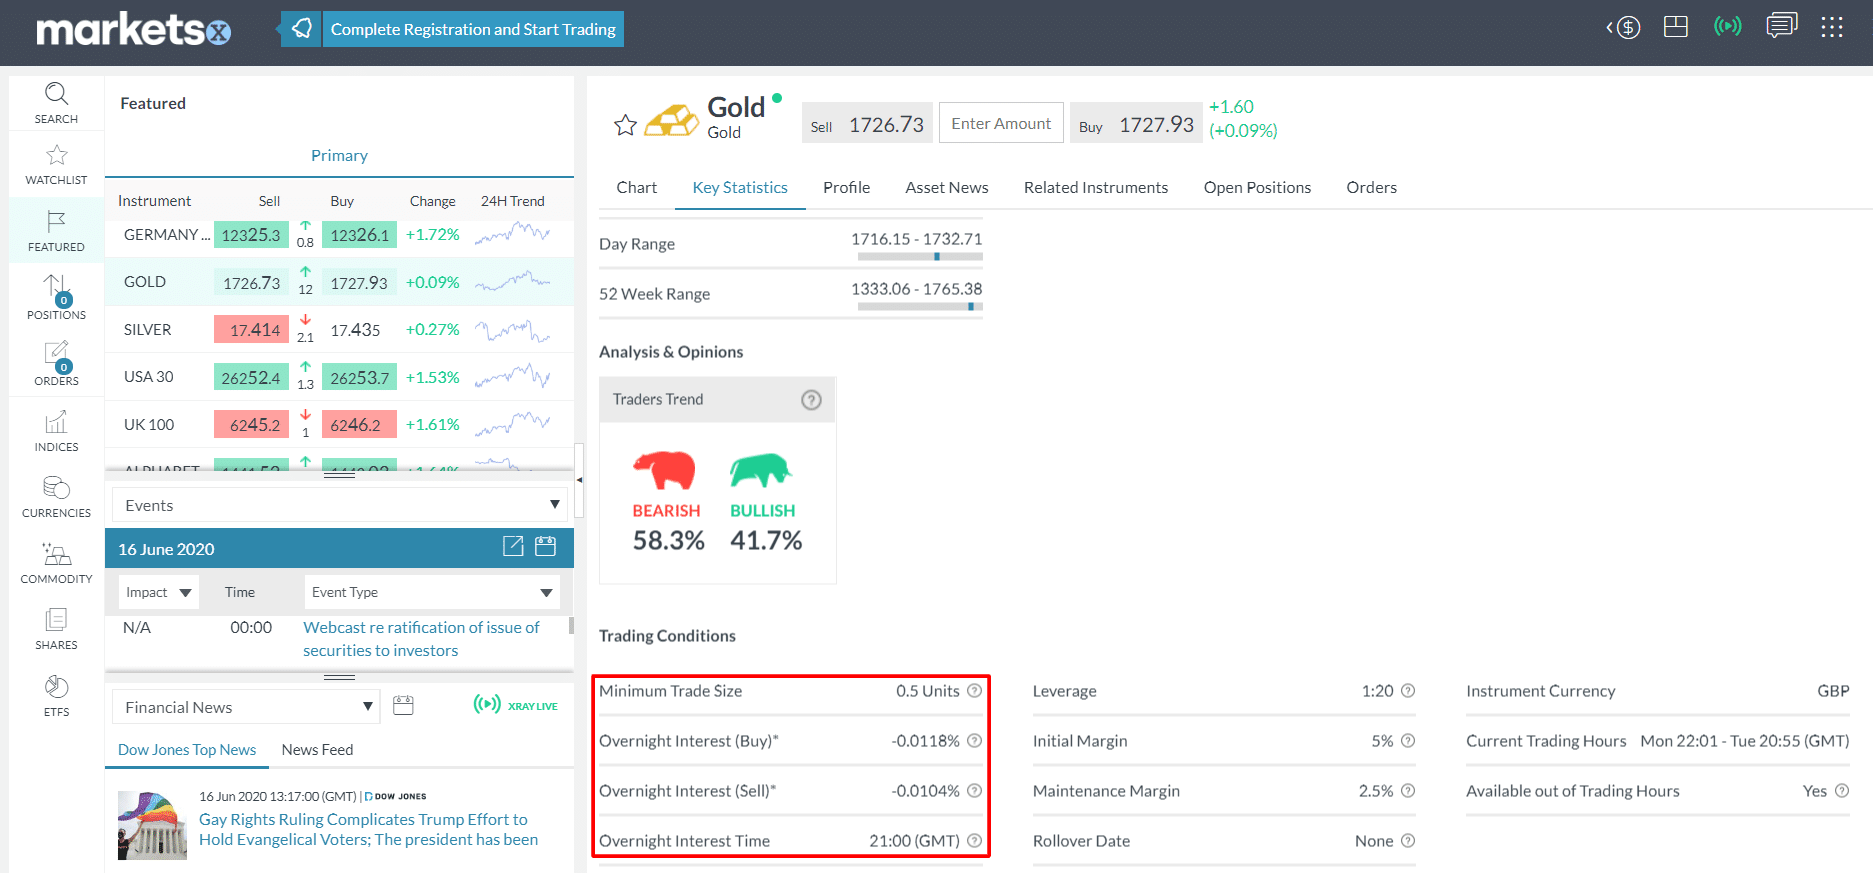This screenshot has height=873, width=1873.
Task: Open Traders Trend help question icon
Action: click(811, 400)
